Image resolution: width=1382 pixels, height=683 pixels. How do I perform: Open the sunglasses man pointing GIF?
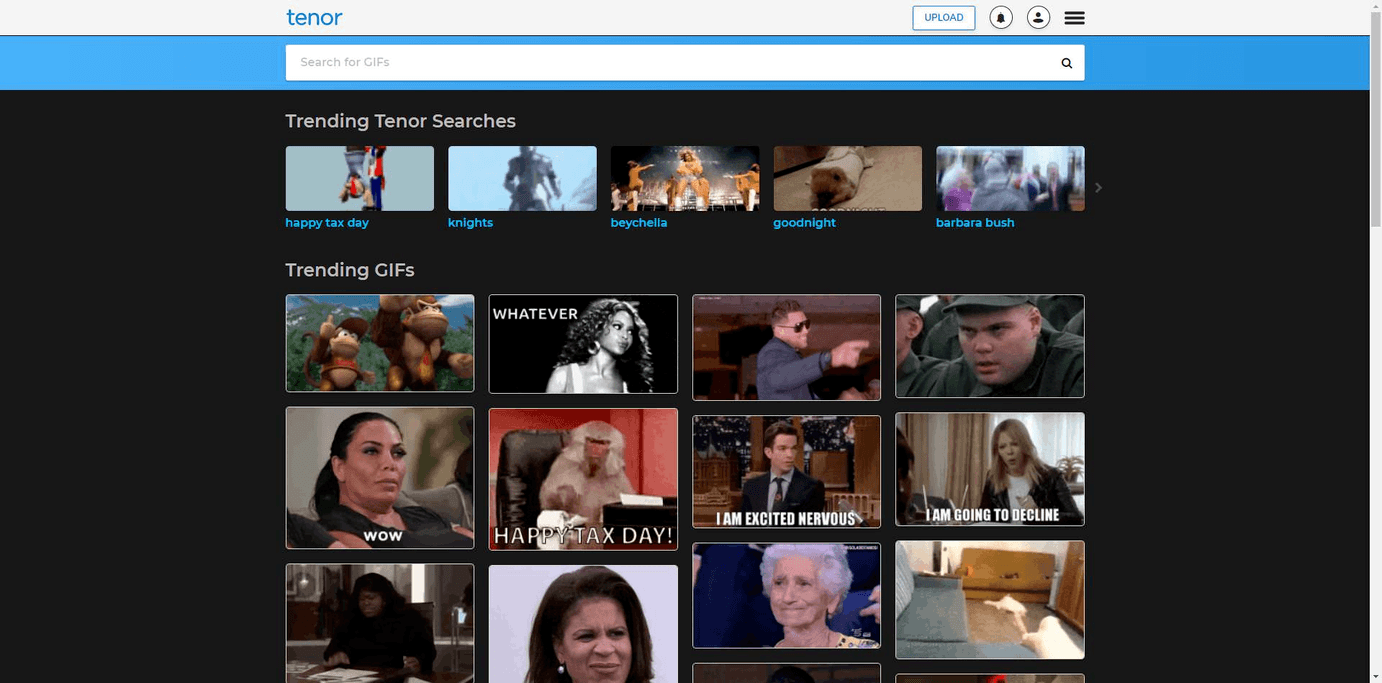(787, 347)
